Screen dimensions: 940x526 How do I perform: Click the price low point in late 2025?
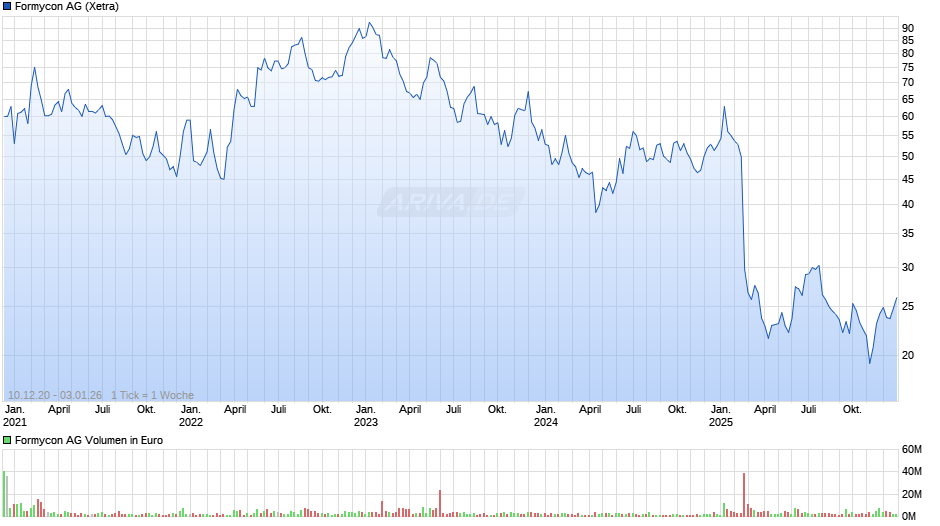870,363
